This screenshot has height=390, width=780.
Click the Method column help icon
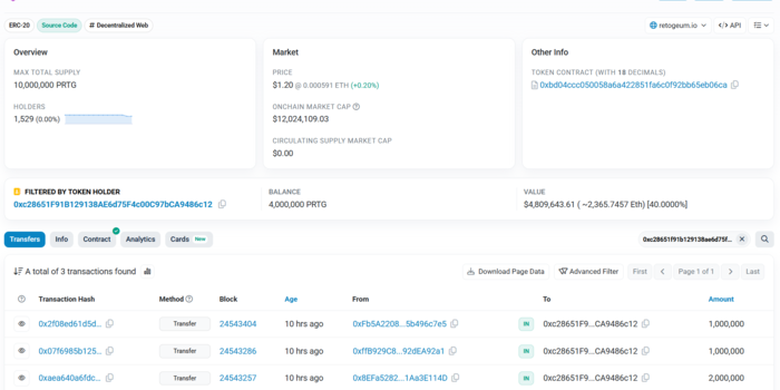tap(189, 299)
